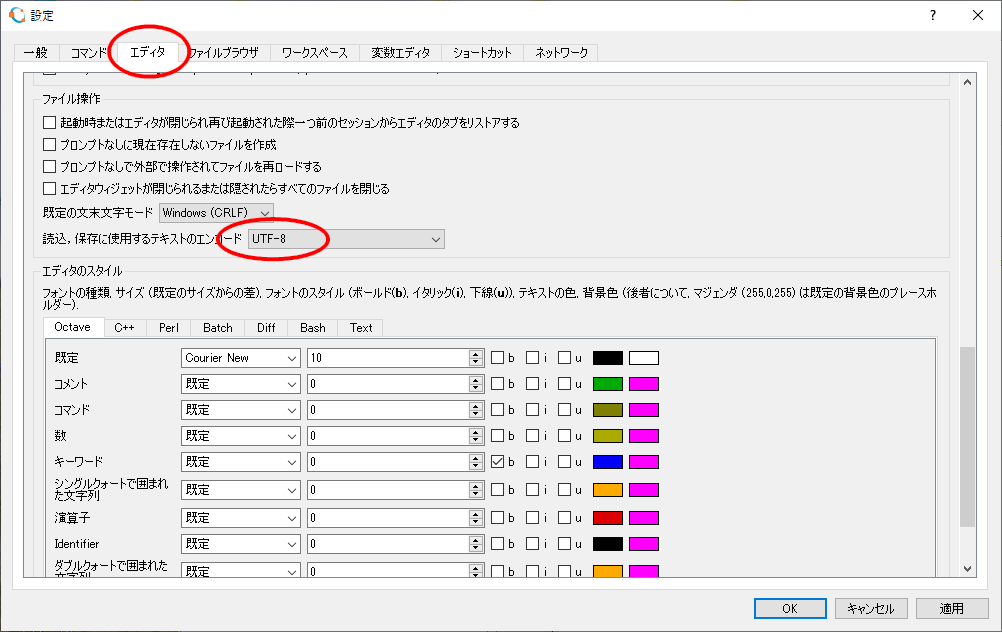Click the 適用 button
Screen dimensions: 1002x632
(951, 608)
